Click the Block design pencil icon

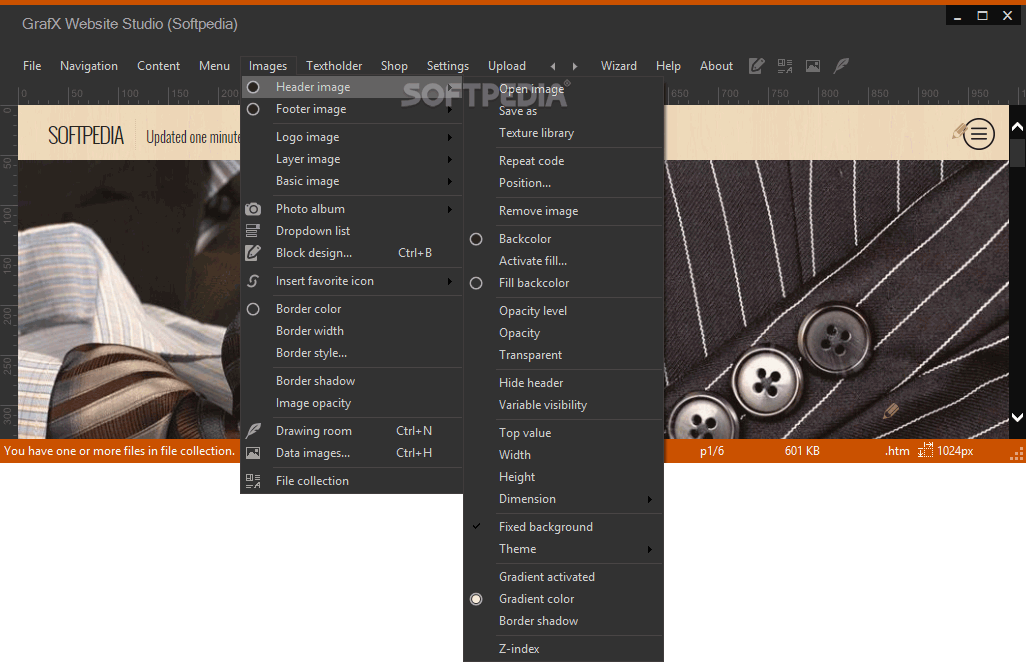coord(253,253)
